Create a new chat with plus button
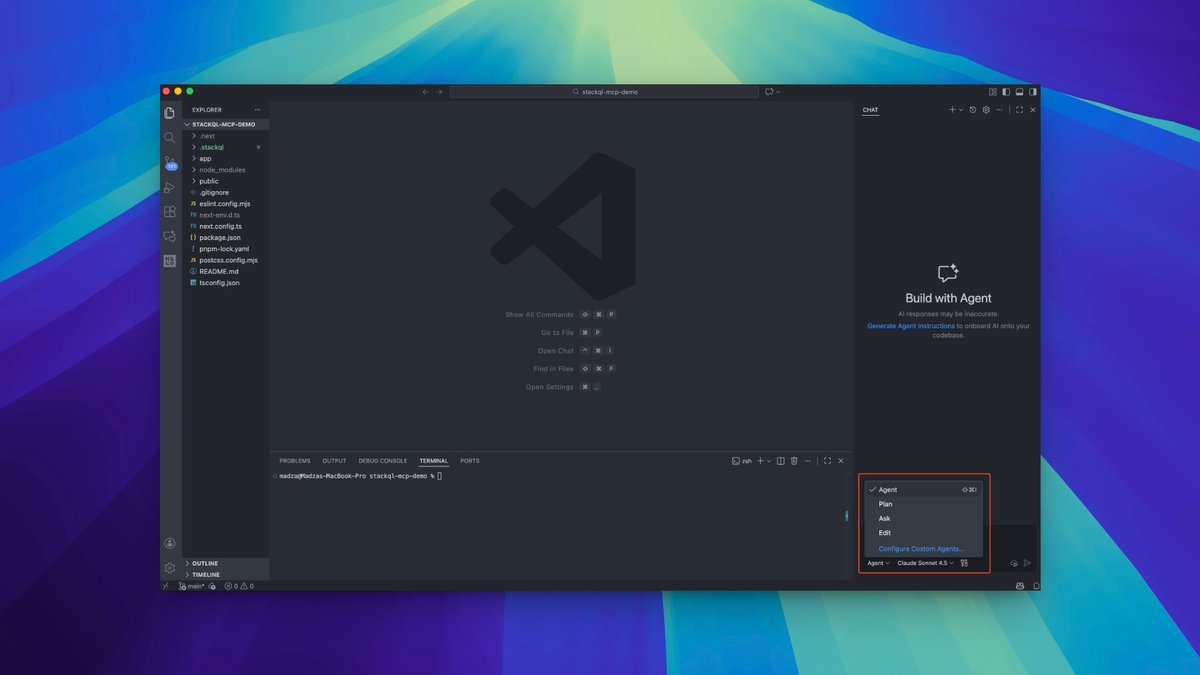Image resolution: width=1200 pixels, height=675 pixels. (952, 110)
